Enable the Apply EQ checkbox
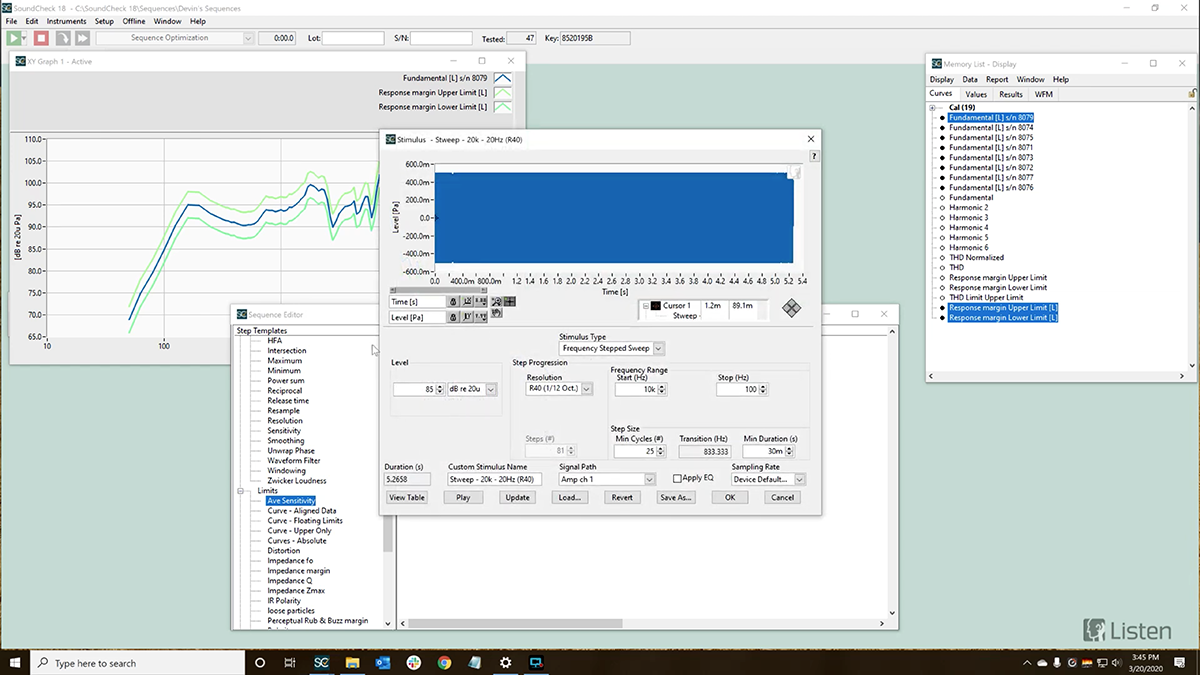This screenshot has height=675, width=1200. point(677,479)
